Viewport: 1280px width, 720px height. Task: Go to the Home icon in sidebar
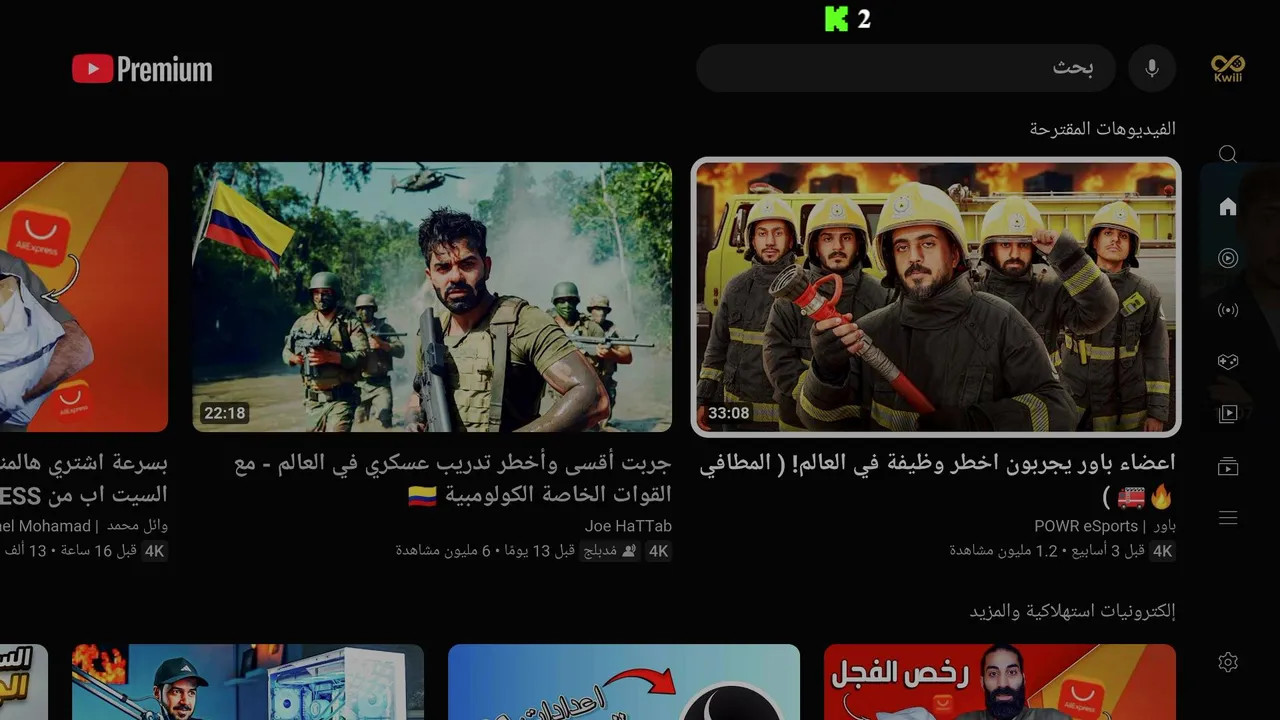(x=1228, y=207)
